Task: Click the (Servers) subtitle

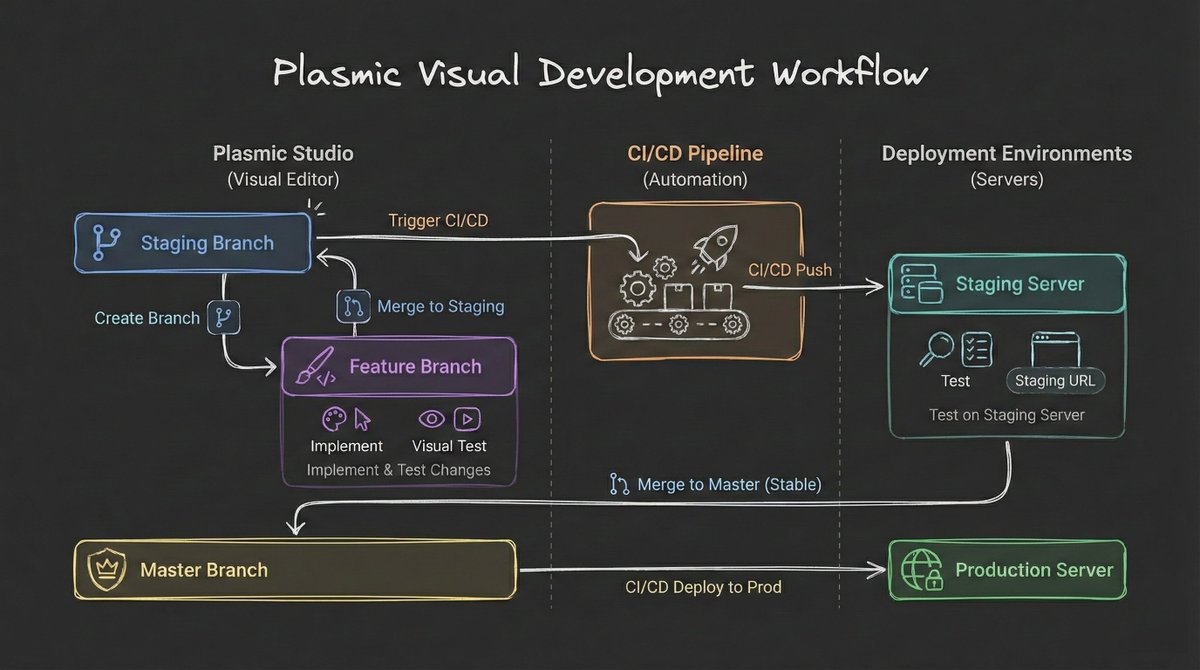Action: [1007, 180]
